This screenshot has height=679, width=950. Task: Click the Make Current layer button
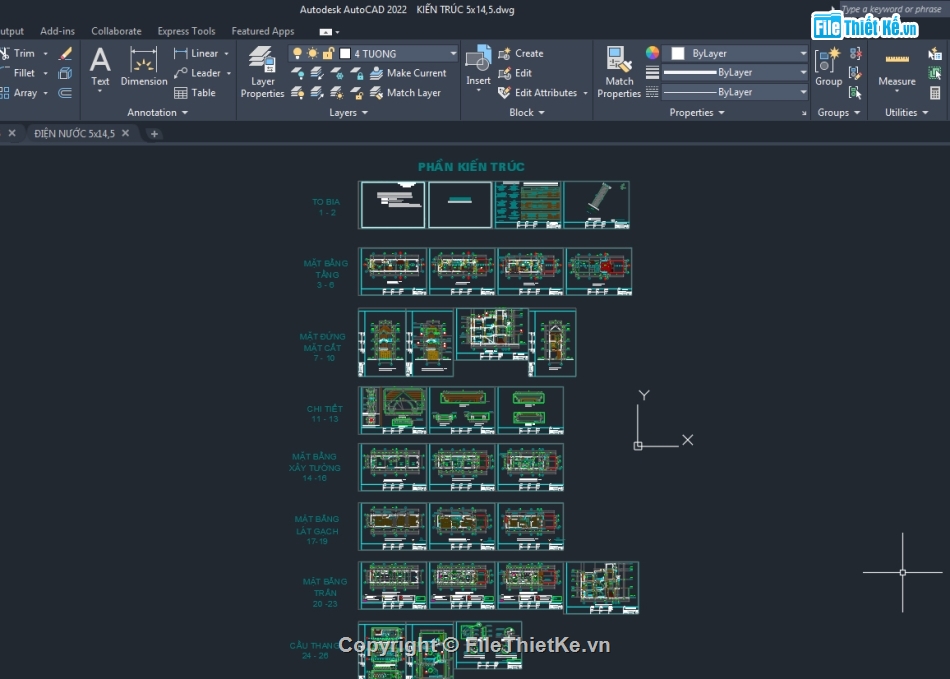(408, 73)
